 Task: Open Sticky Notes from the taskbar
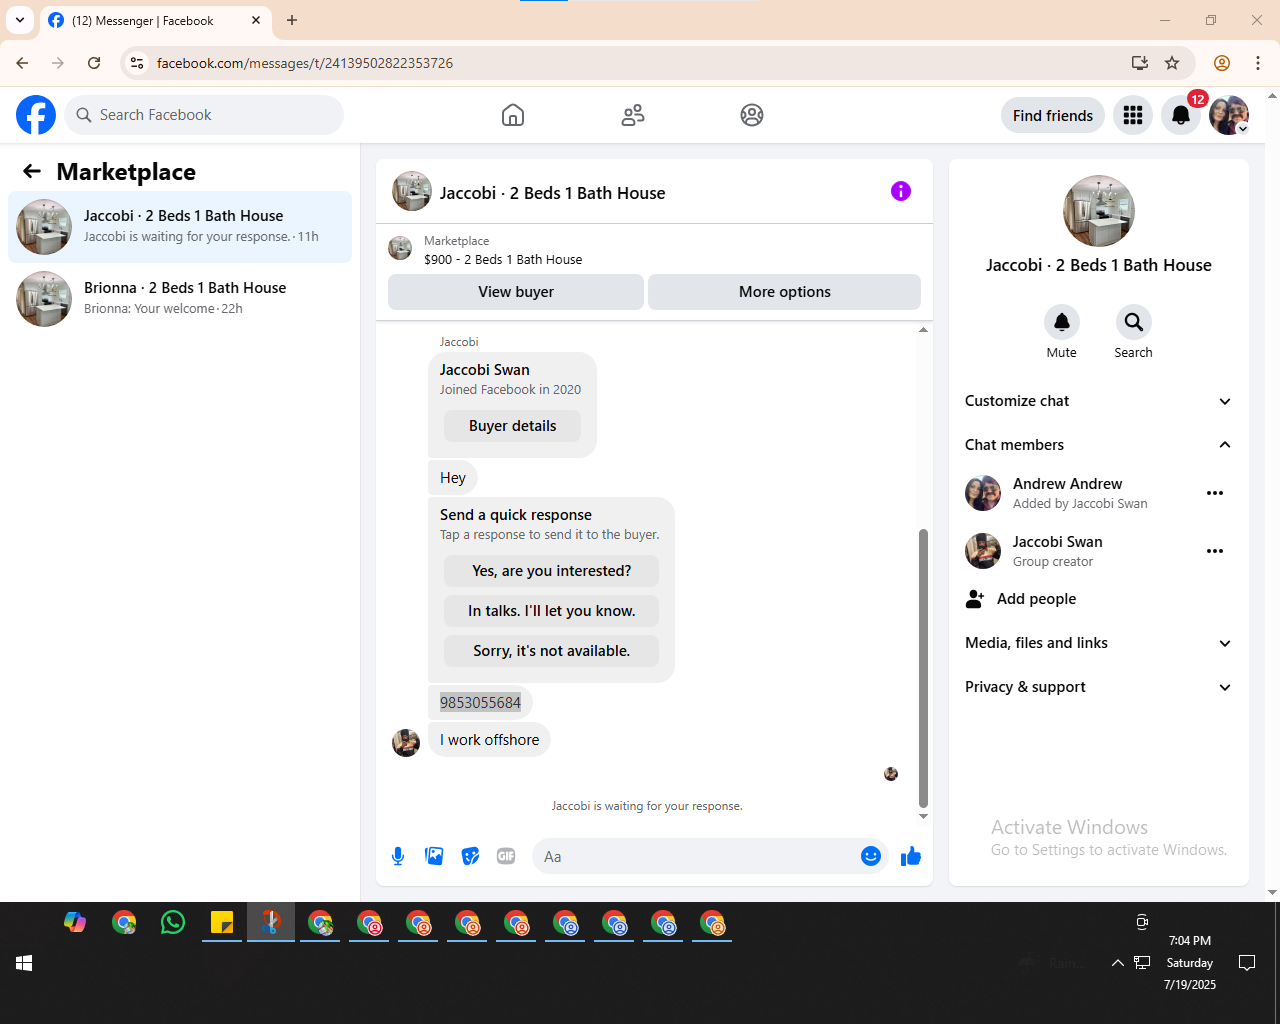click(222, 922)
